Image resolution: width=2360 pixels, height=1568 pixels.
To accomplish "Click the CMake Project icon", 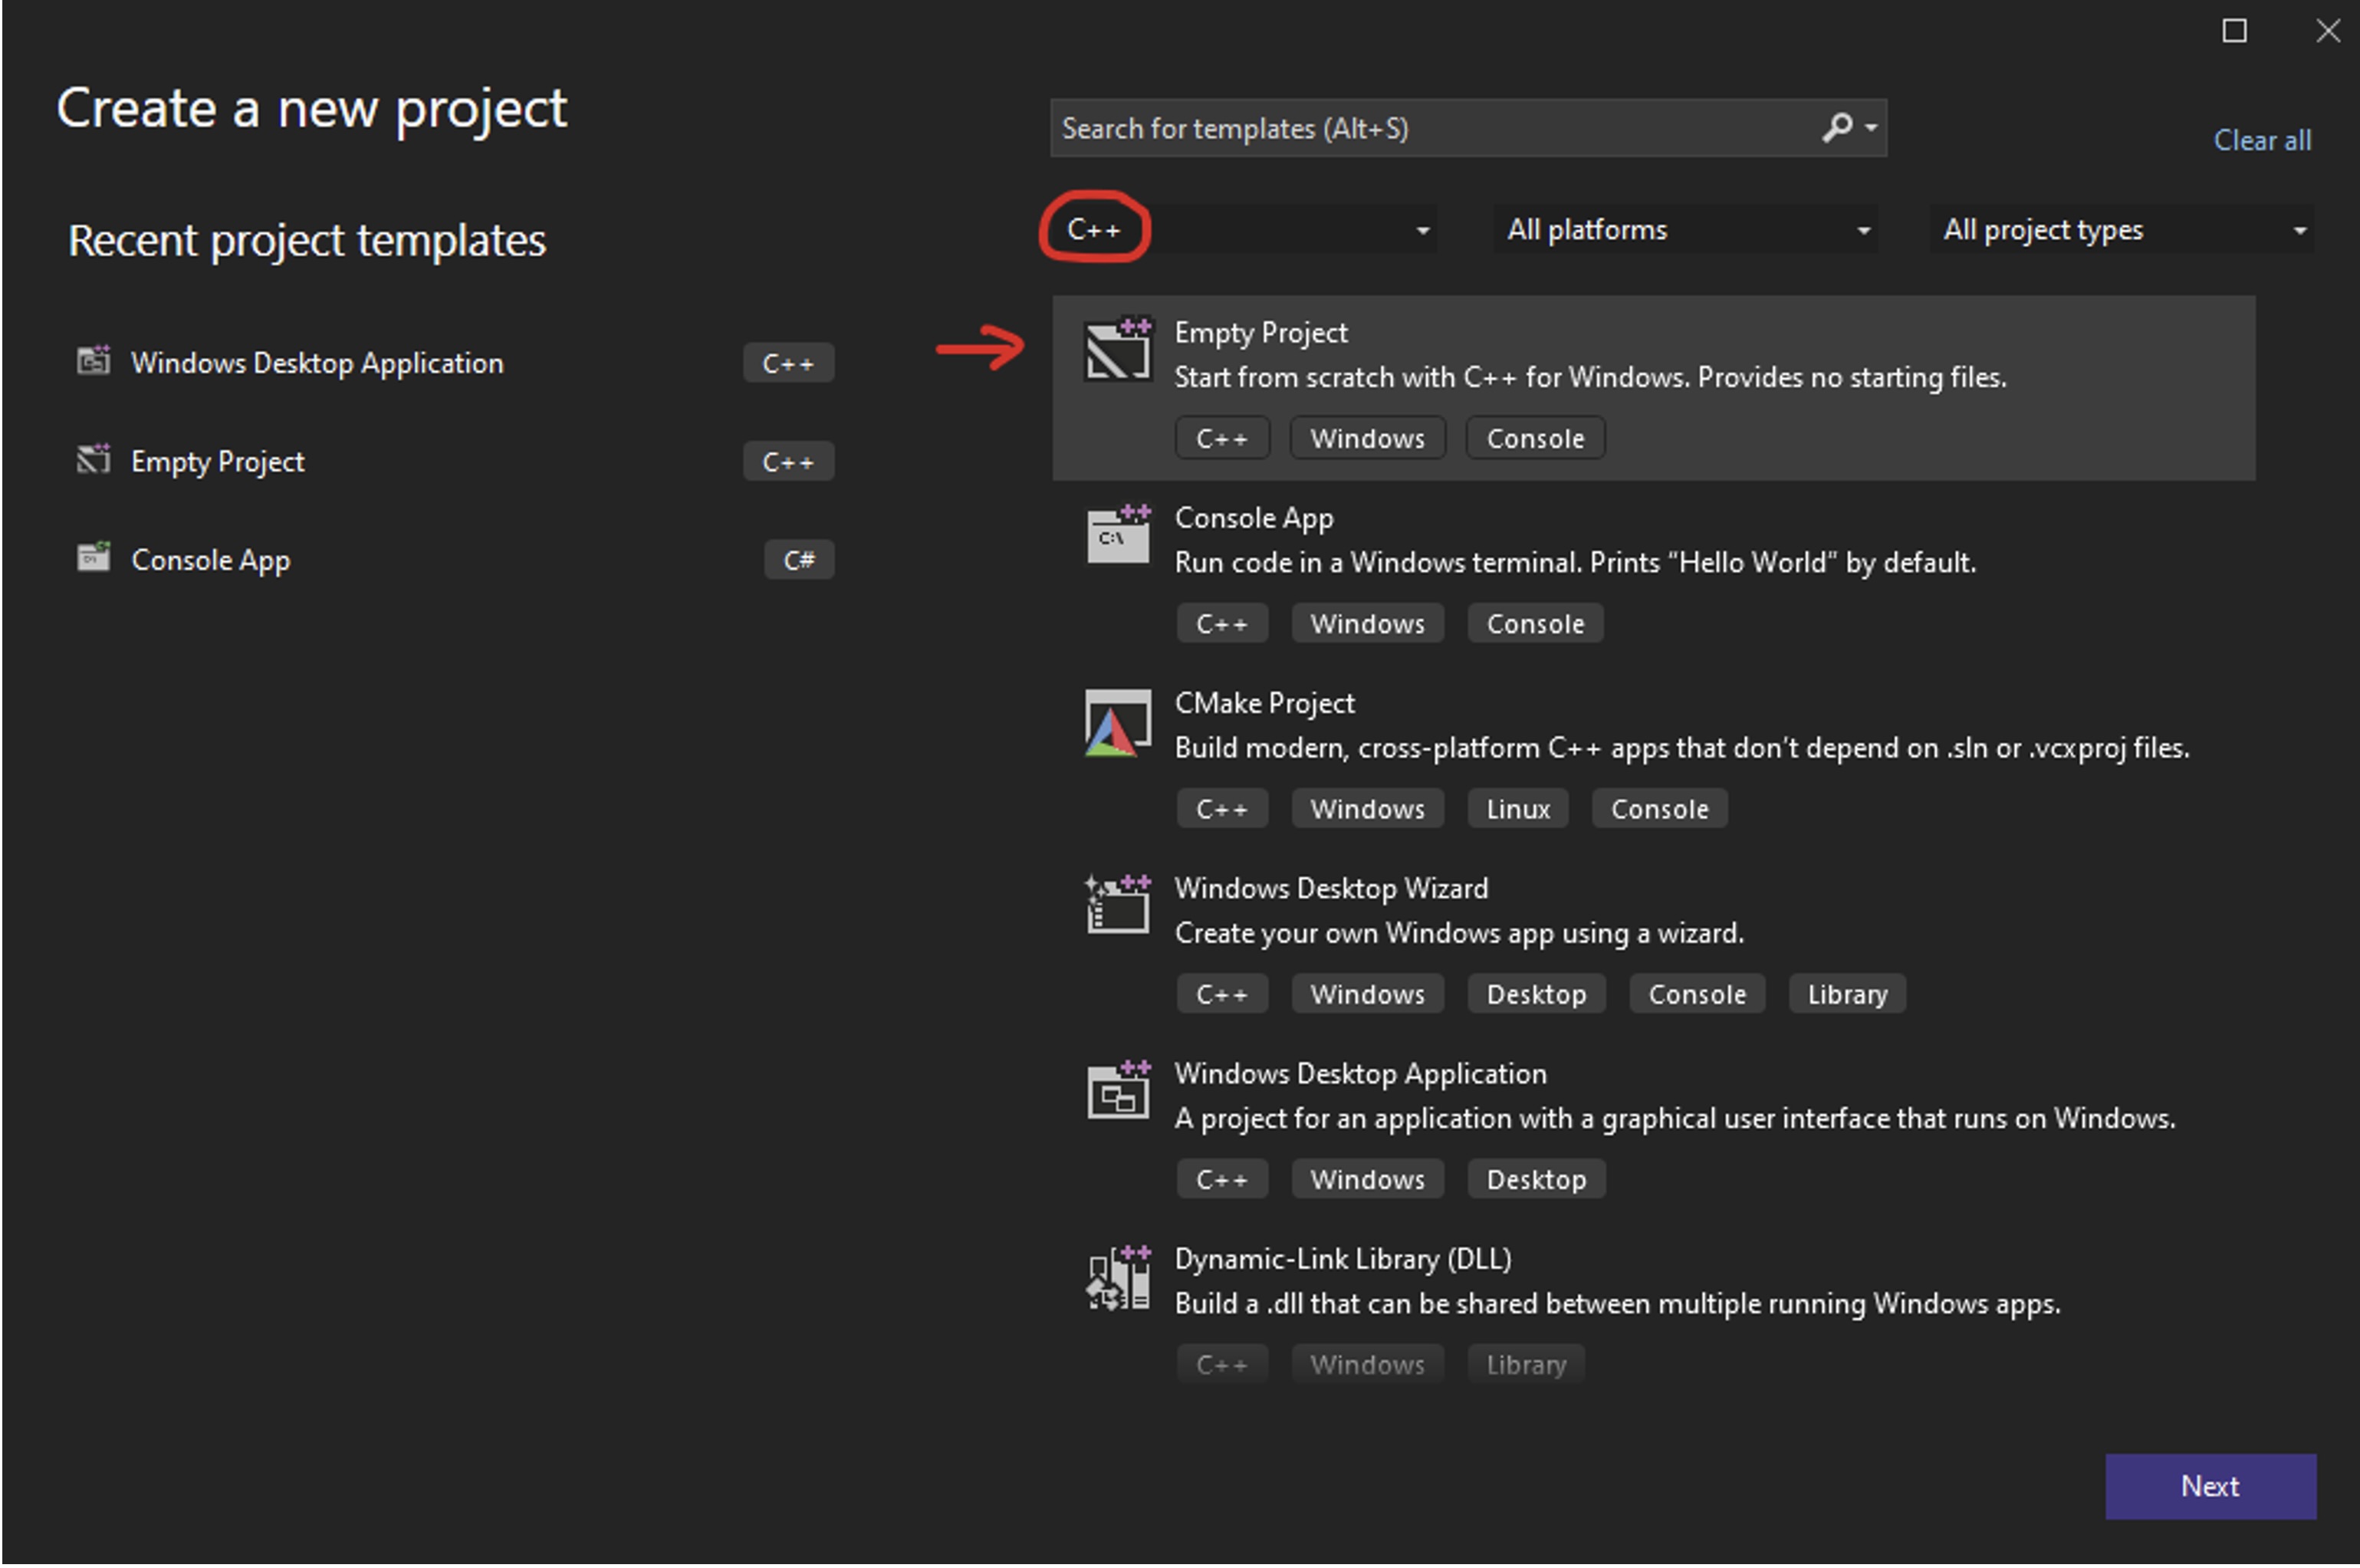I will point(1117,722).
